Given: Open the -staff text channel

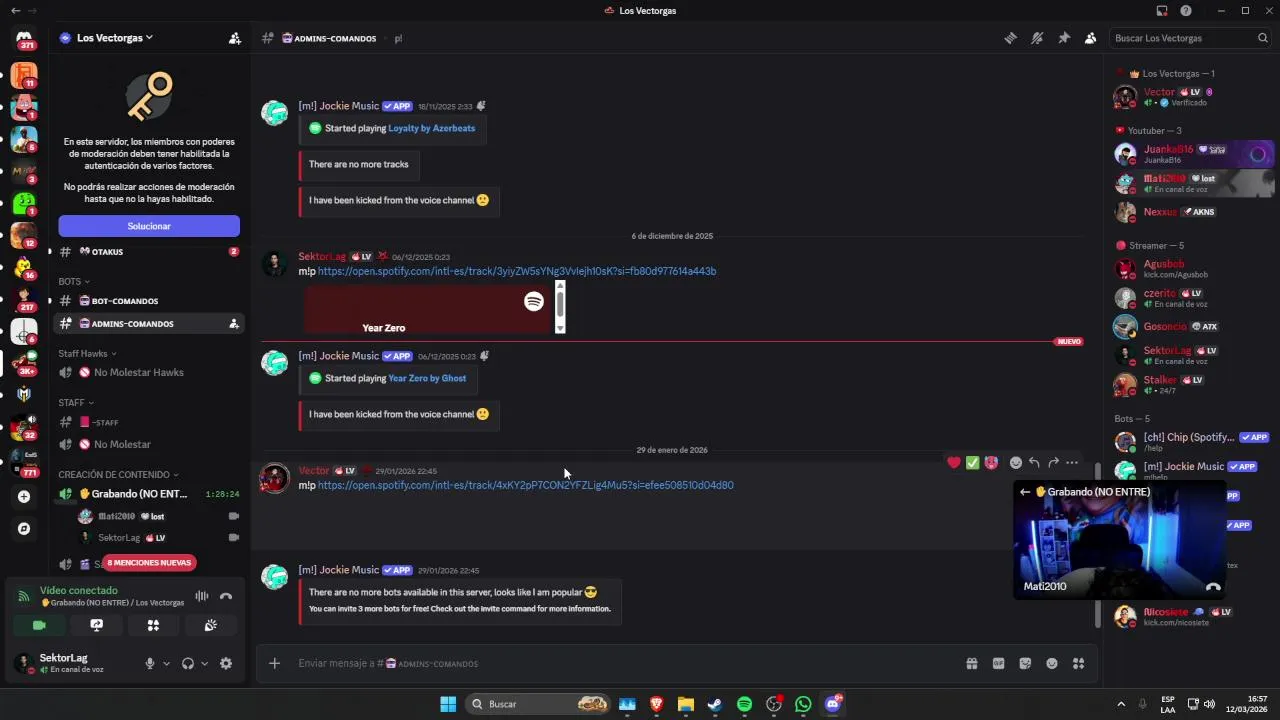Looking at the screenshot, I should 149,422.
